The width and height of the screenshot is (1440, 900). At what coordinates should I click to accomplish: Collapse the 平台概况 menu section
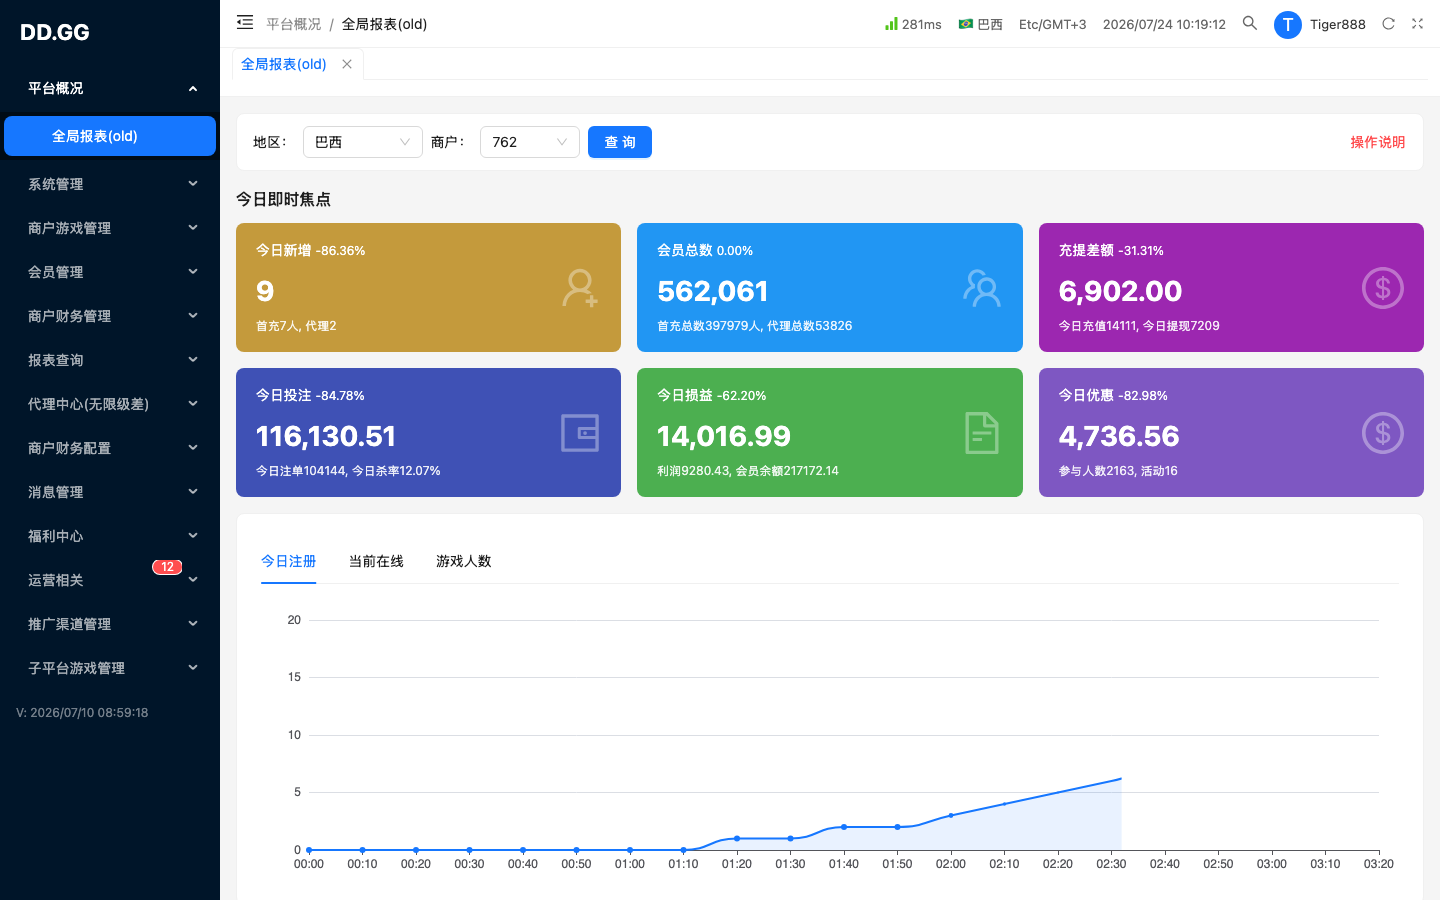click(110, 88)
